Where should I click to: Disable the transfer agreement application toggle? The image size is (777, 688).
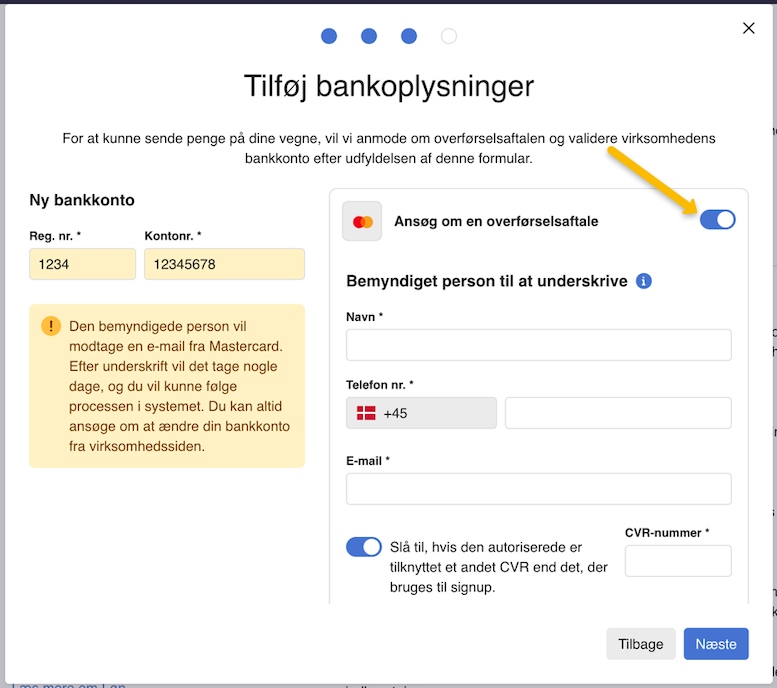click(717, 220)
